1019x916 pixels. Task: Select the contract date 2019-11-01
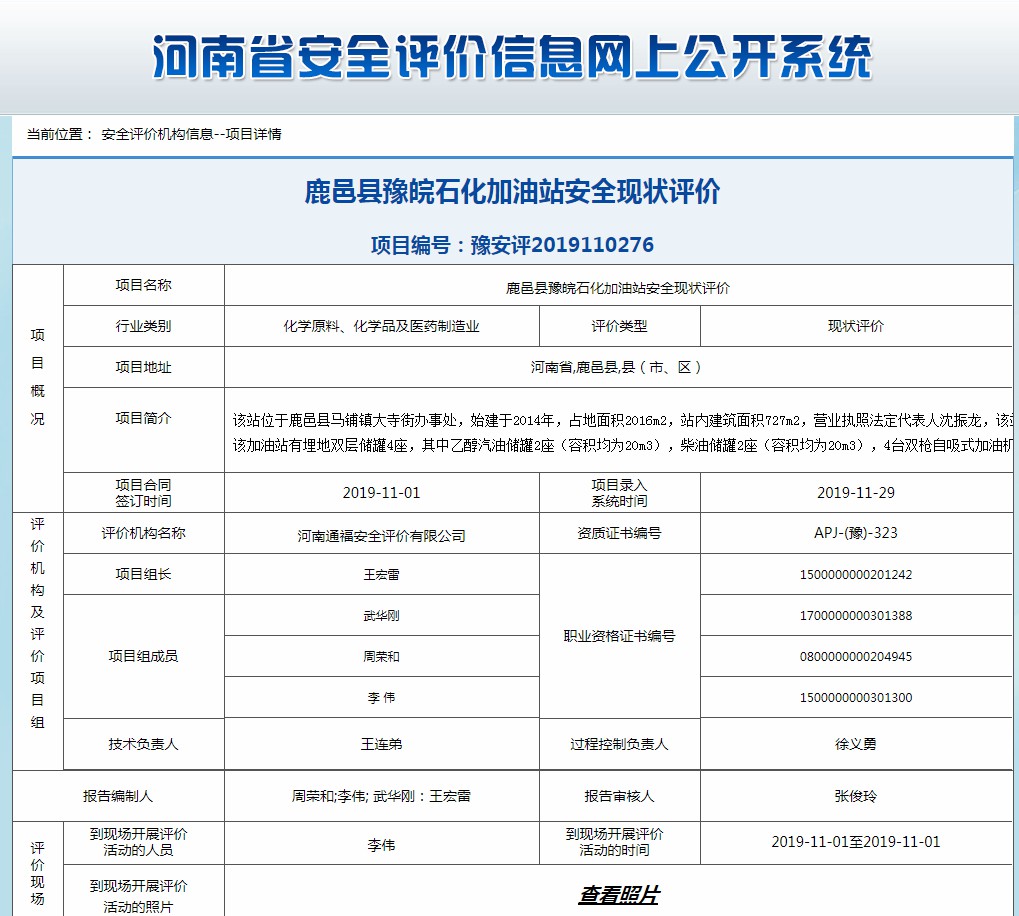[x=381, y=492]
